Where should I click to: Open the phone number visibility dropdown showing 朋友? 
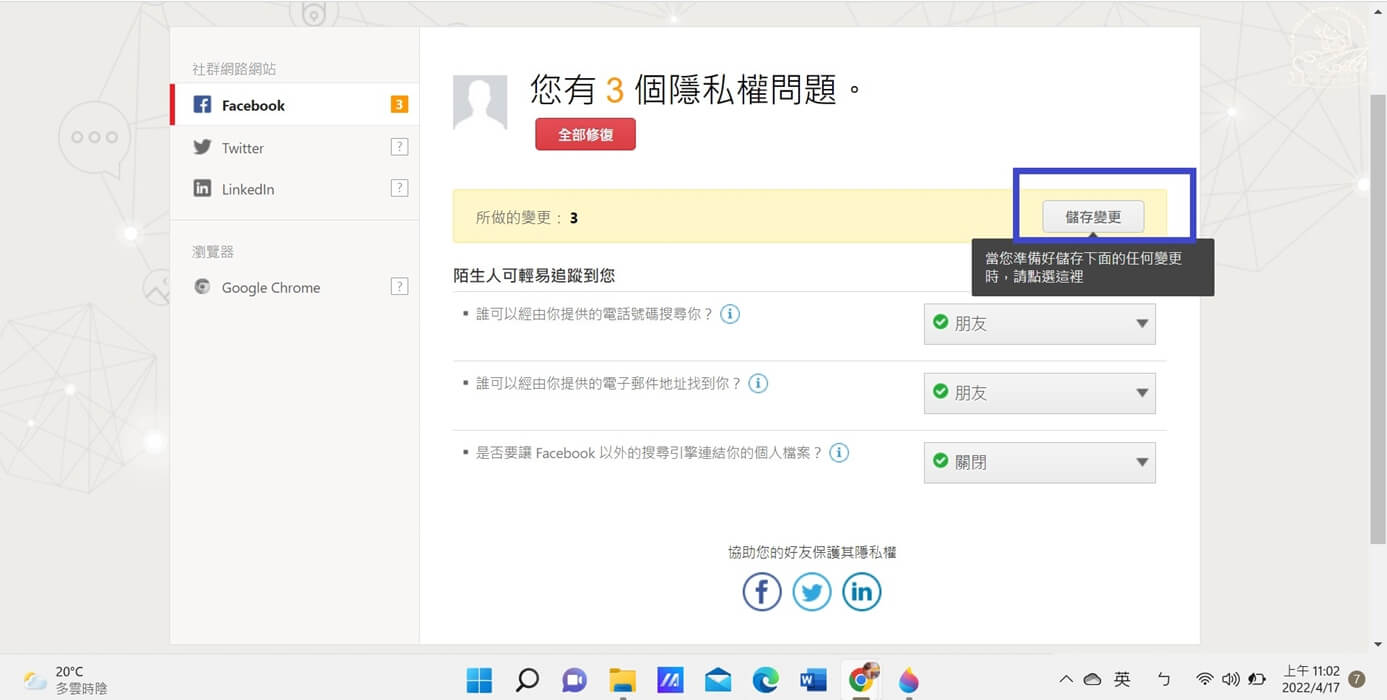[1039, 323]
